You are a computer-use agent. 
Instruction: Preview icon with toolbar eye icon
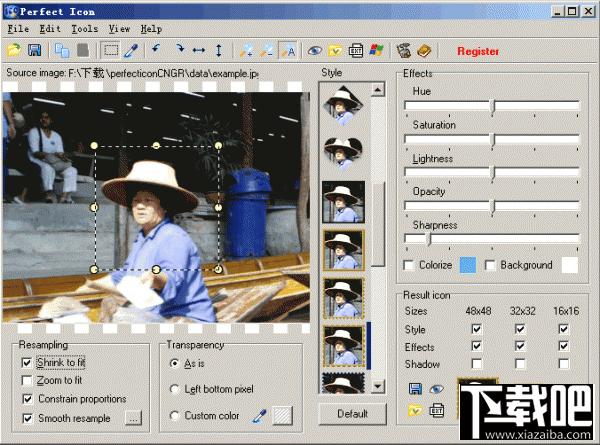pyautogui.click(x=315, y=51)
